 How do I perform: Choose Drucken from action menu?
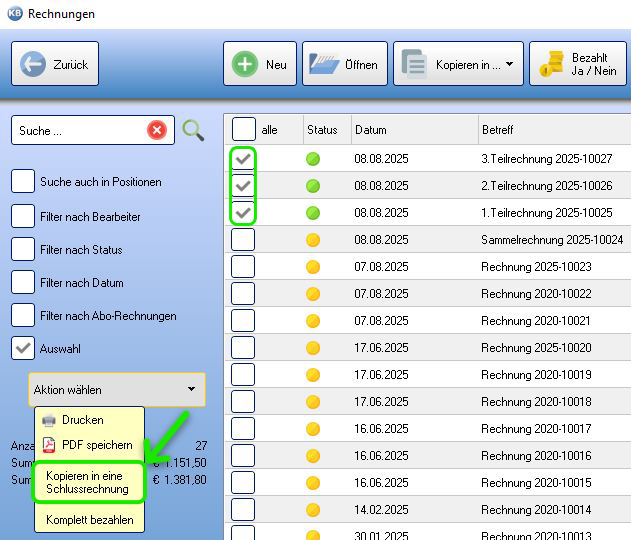coord(89,420)
